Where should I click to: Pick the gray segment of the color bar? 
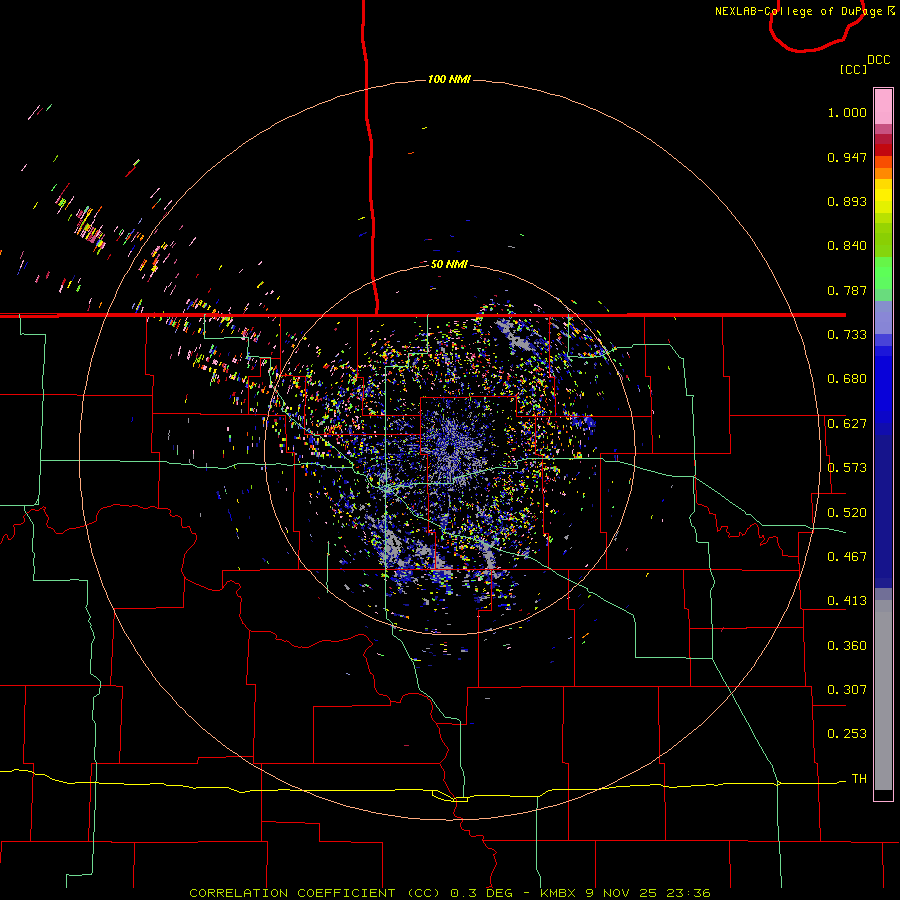[883, 695]
